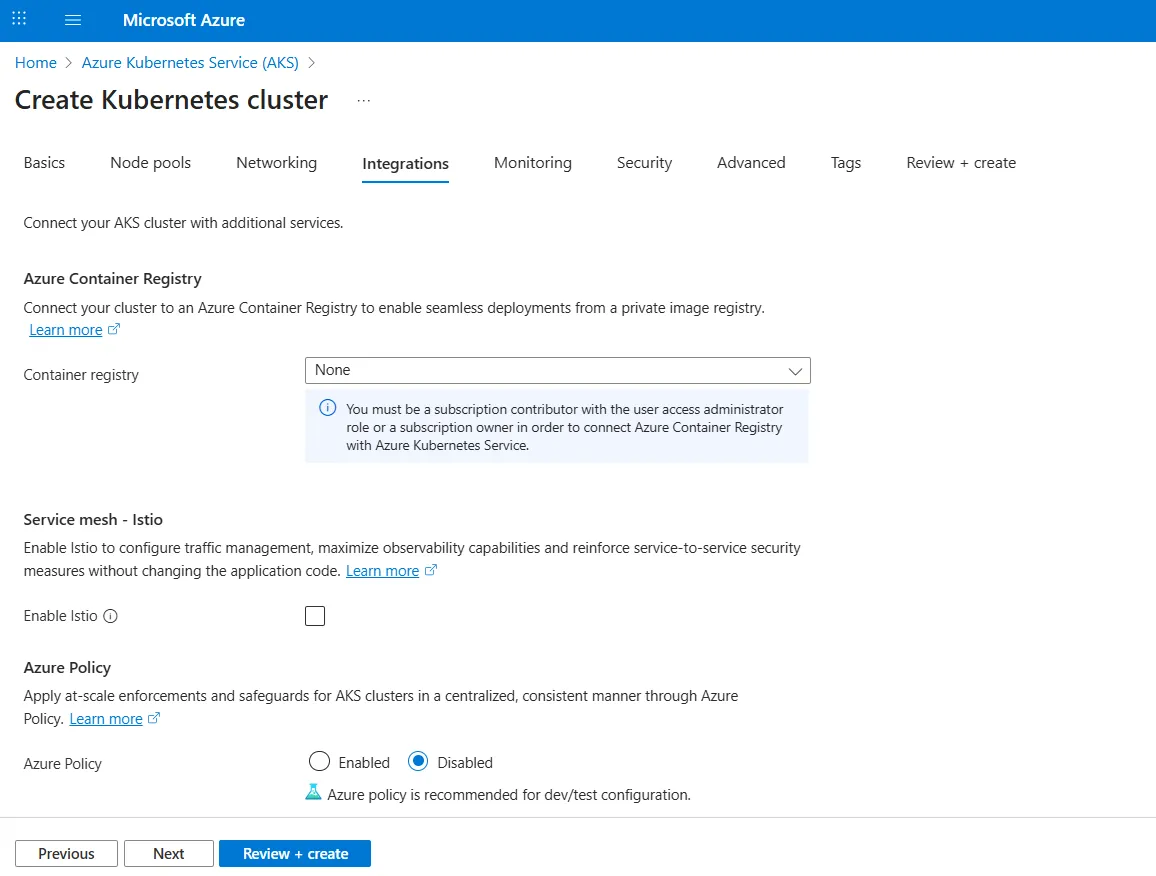This screenshot has height=876, width=1156.
Task: Select the Disabled radio for Azure Policy
Action: coord(418,761)
